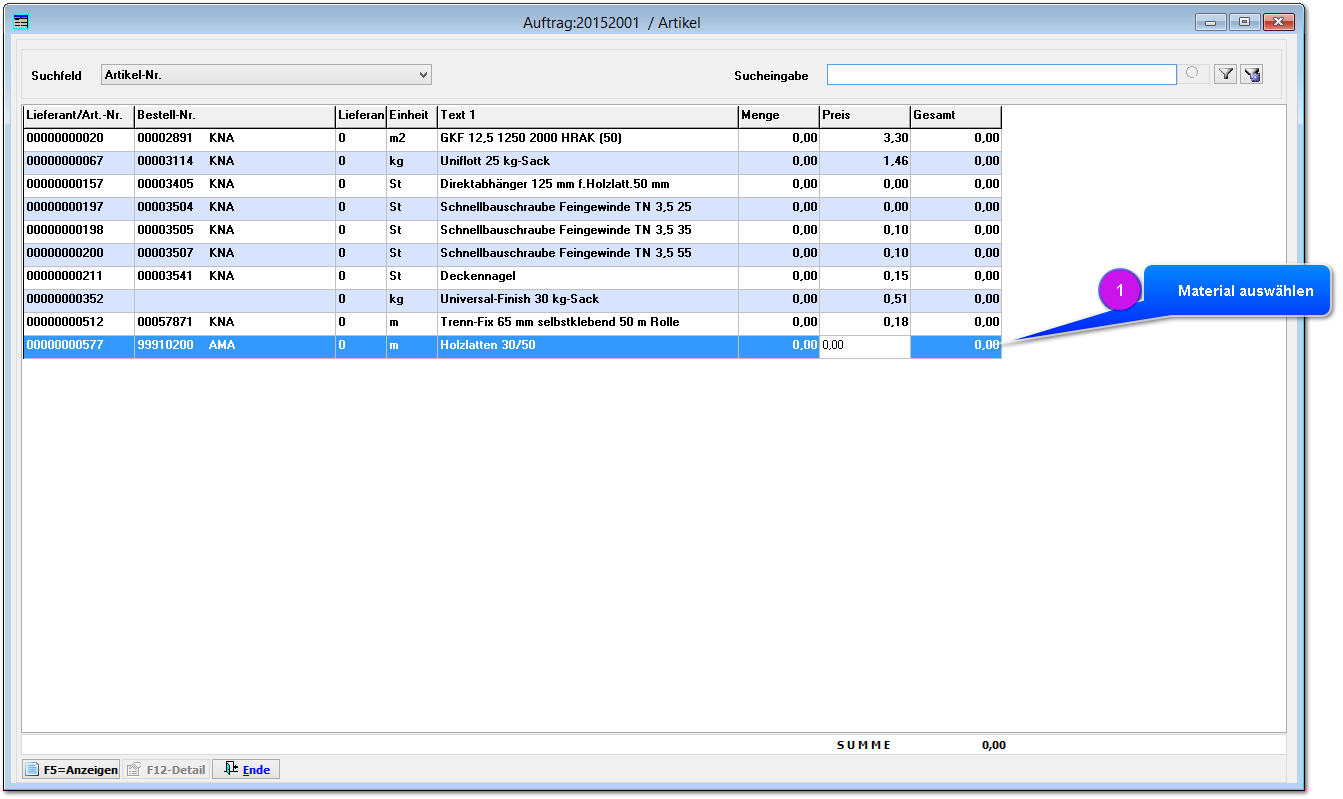Click the radio indicator beside the search input
1343x799 pixels.
(1192, 73)
